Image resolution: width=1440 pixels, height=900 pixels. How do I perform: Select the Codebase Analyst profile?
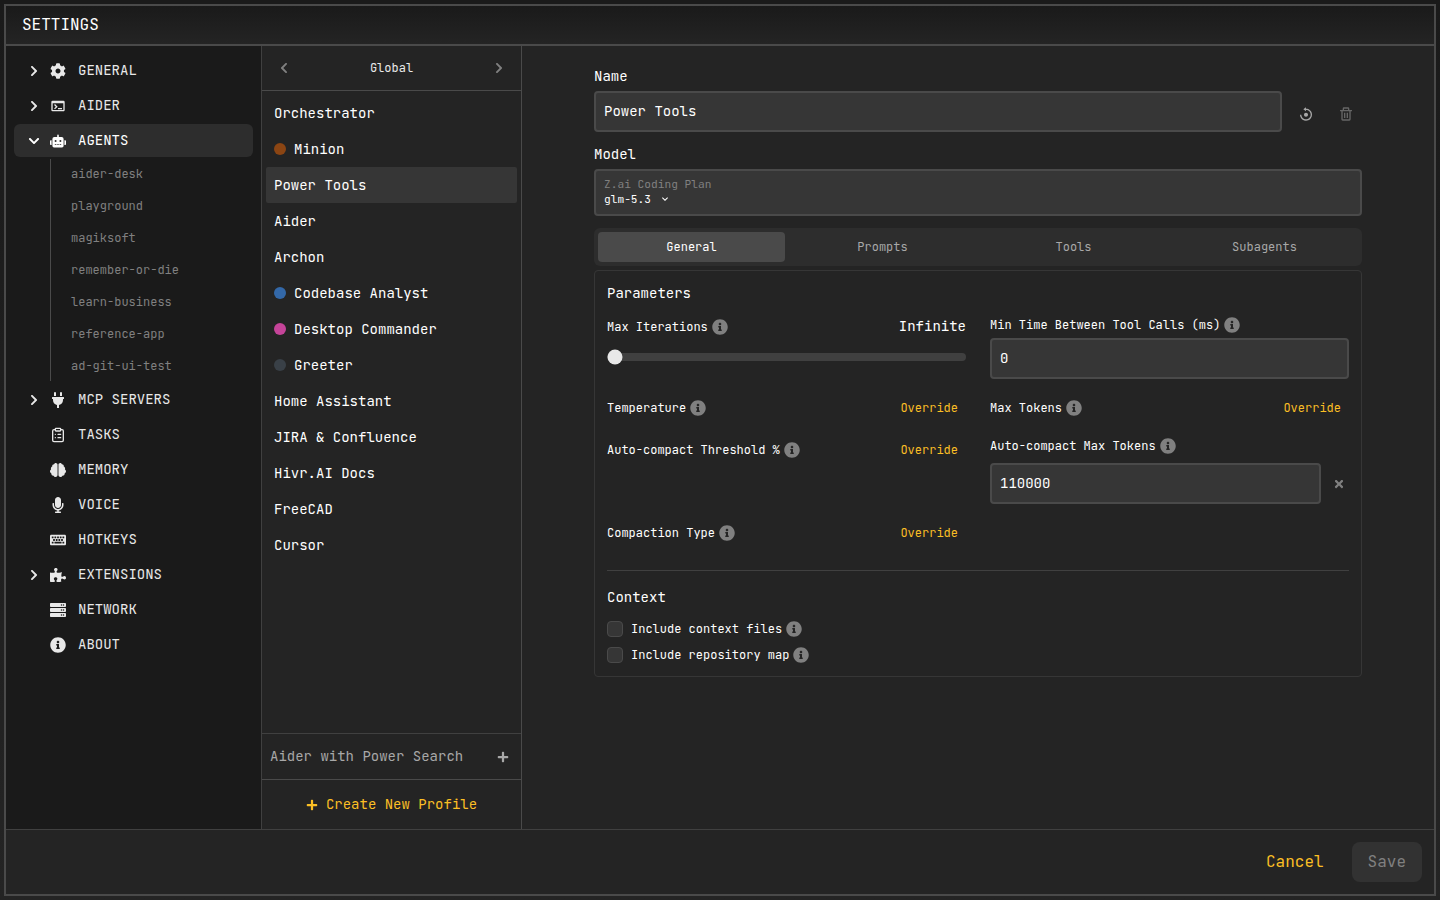click(x=391, y=293)
